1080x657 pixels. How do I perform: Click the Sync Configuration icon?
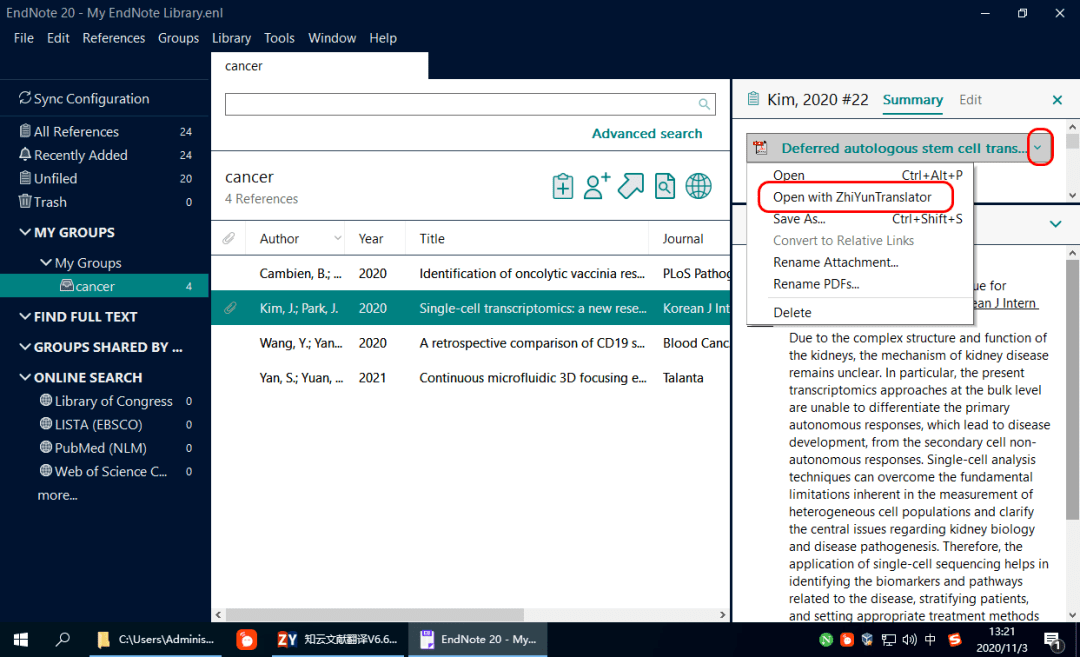click(x=25, y=98)
